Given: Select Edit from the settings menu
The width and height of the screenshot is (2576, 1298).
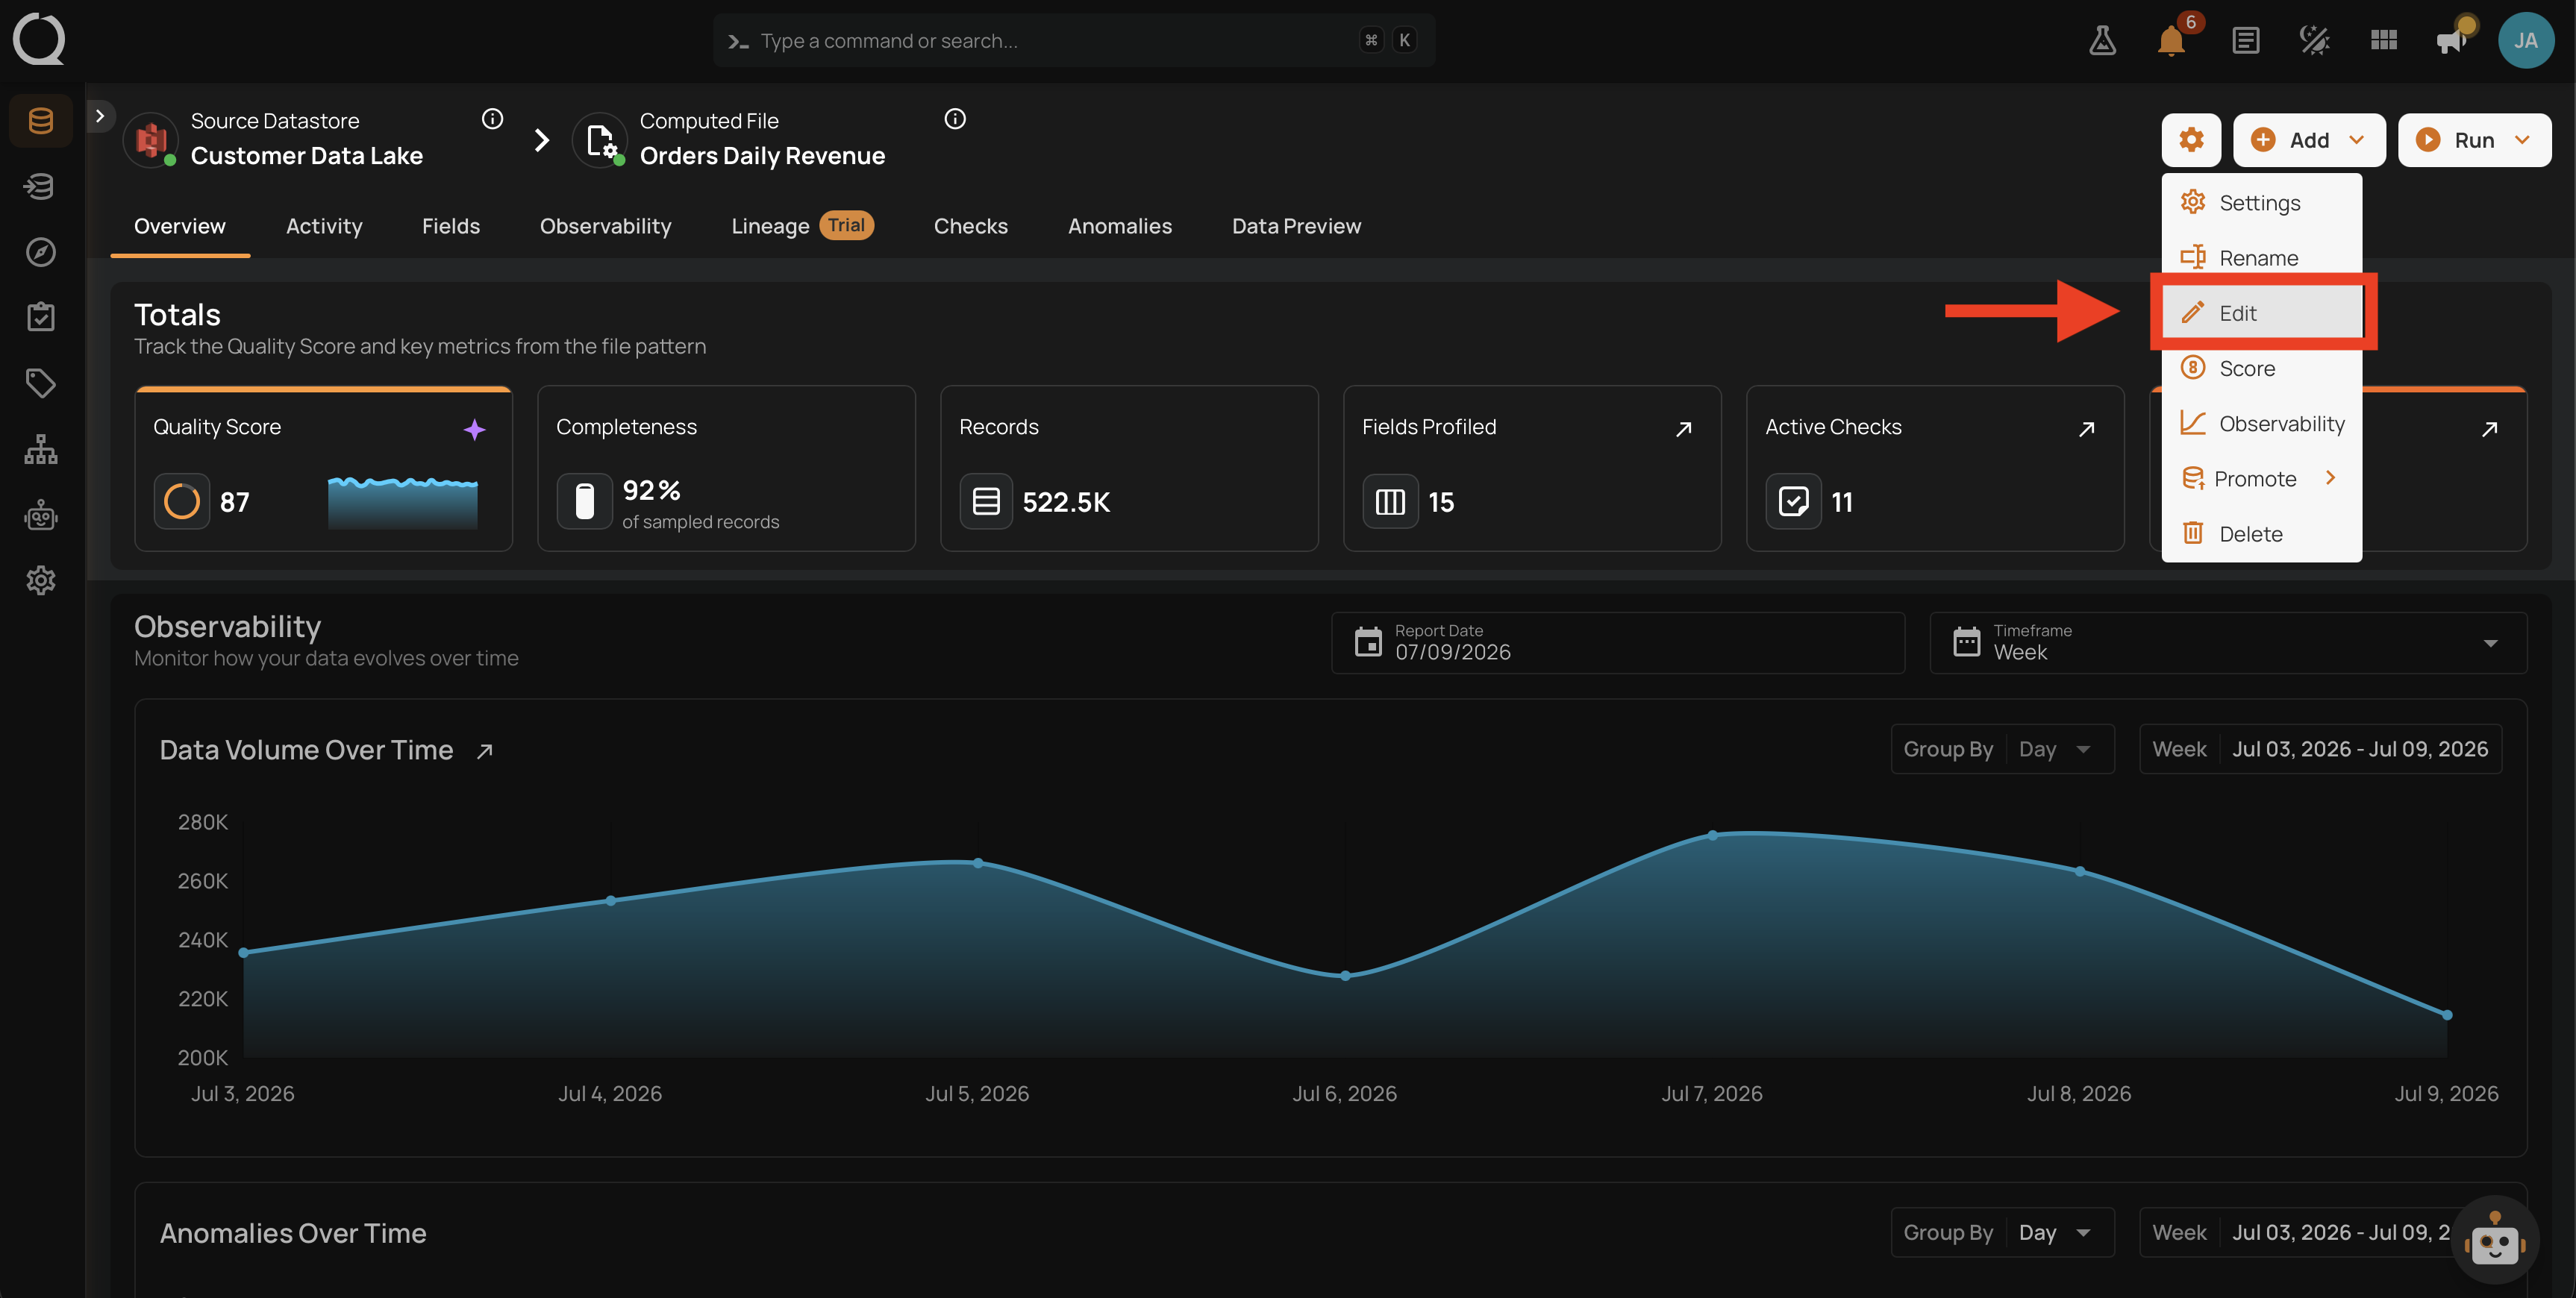Looking at the screenshot, I should click(2260, 313).
